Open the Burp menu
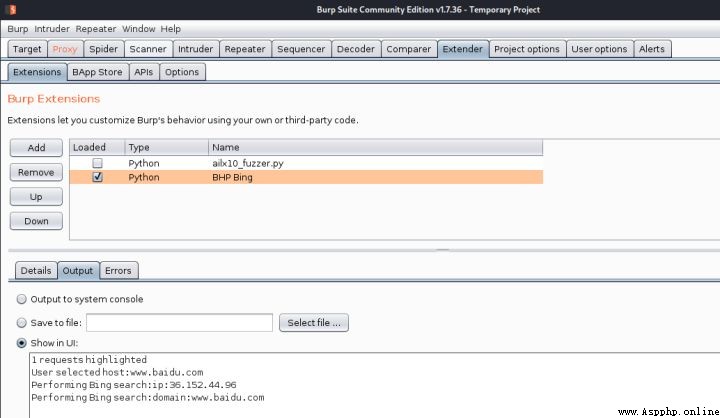This screenshot has width=720, height=418. 17,28
